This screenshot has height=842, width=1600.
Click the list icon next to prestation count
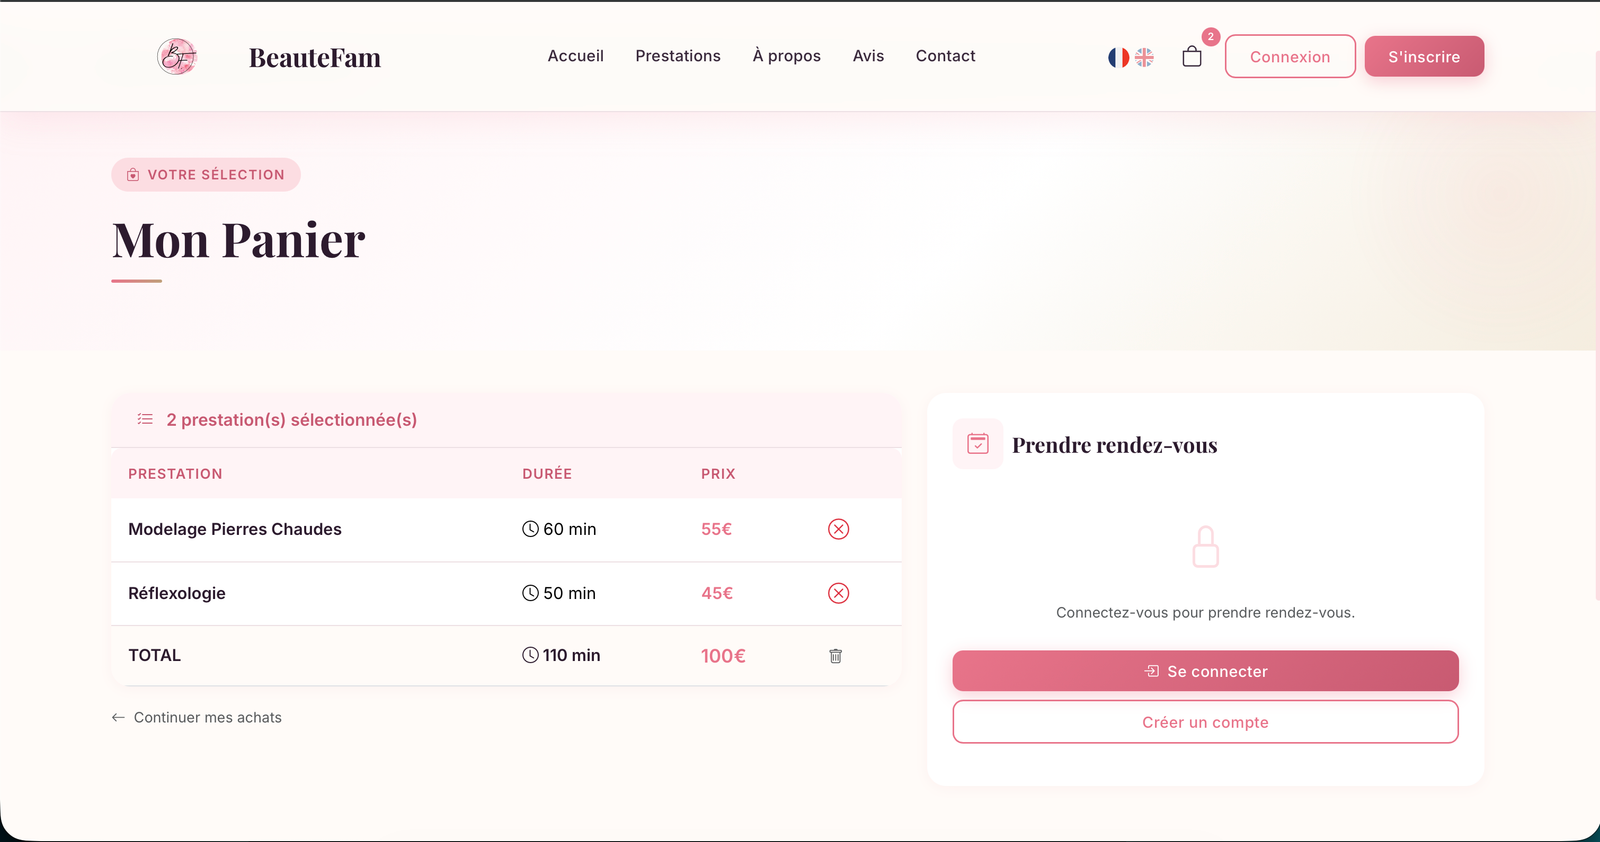pyautogui.click(x=145, y=419)
